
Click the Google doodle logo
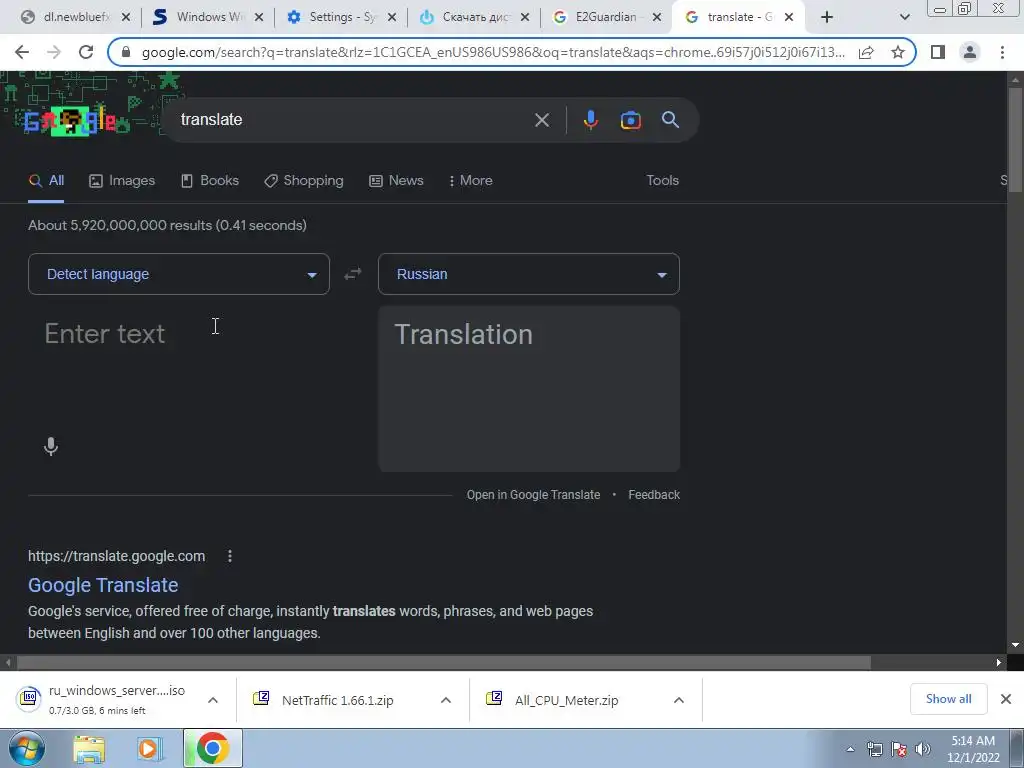70,121
